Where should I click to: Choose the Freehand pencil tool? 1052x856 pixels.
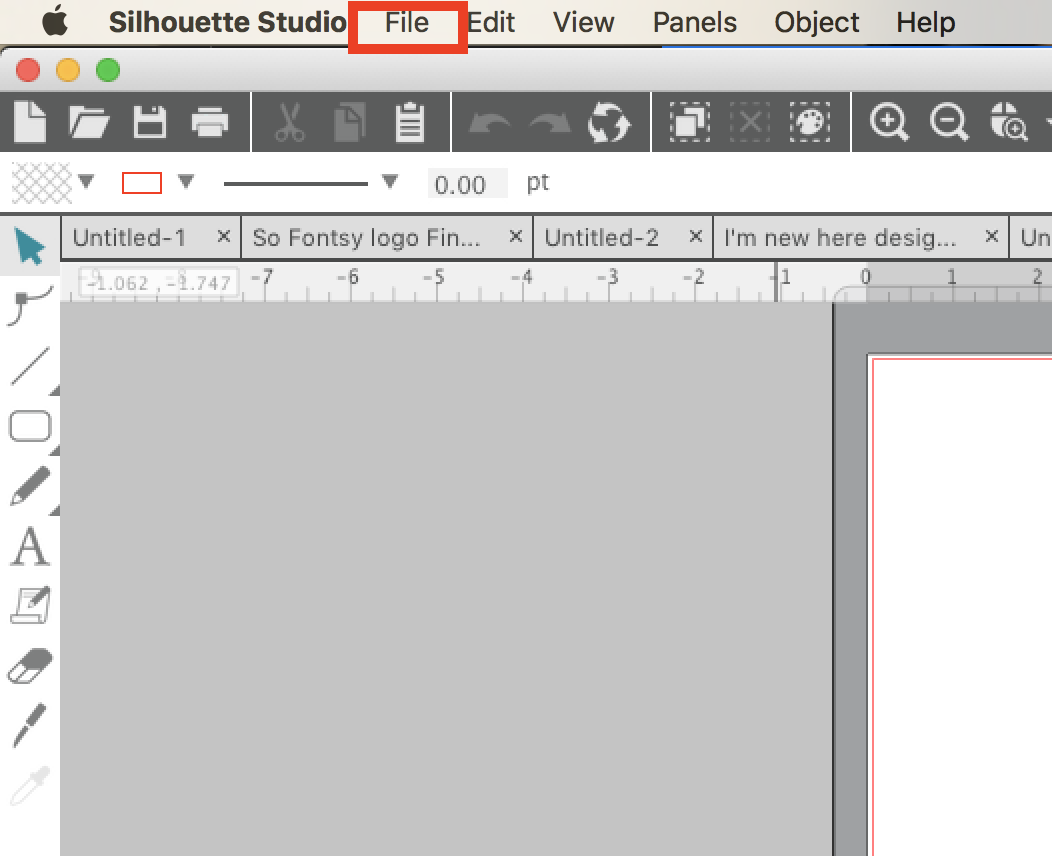(30, 486)
